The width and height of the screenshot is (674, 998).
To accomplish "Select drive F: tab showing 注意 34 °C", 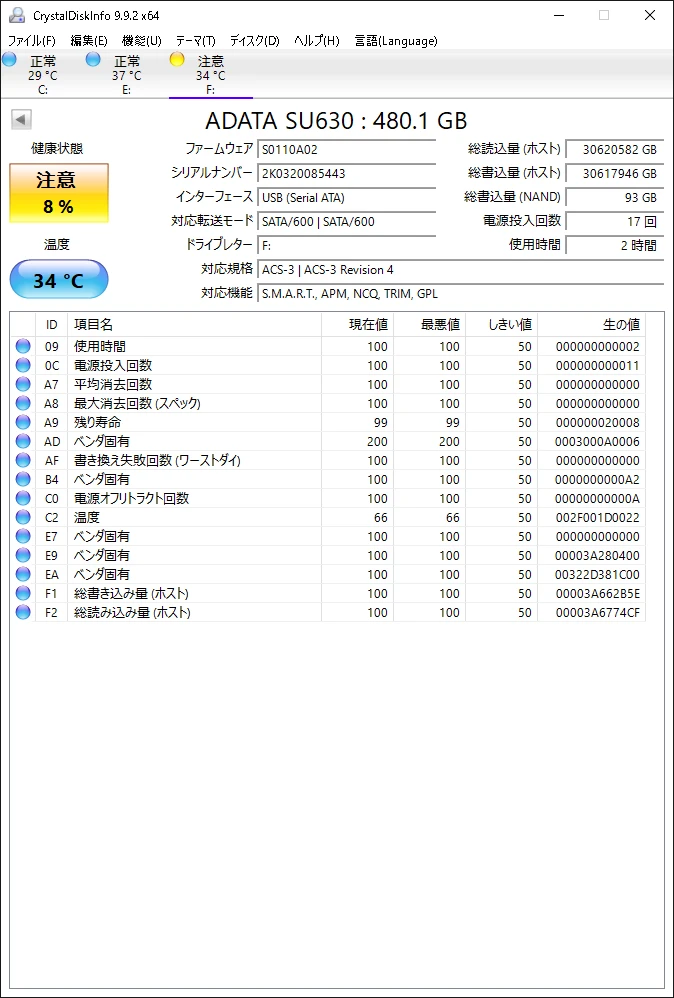I will [211, 75].
